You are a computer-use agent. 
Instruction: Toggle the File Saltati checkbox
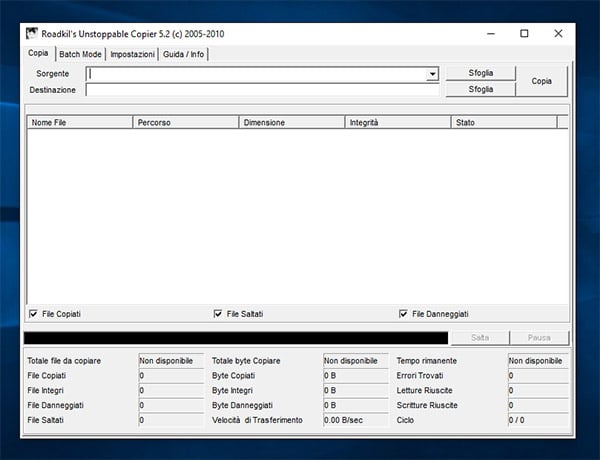click(x=218, y=314)
